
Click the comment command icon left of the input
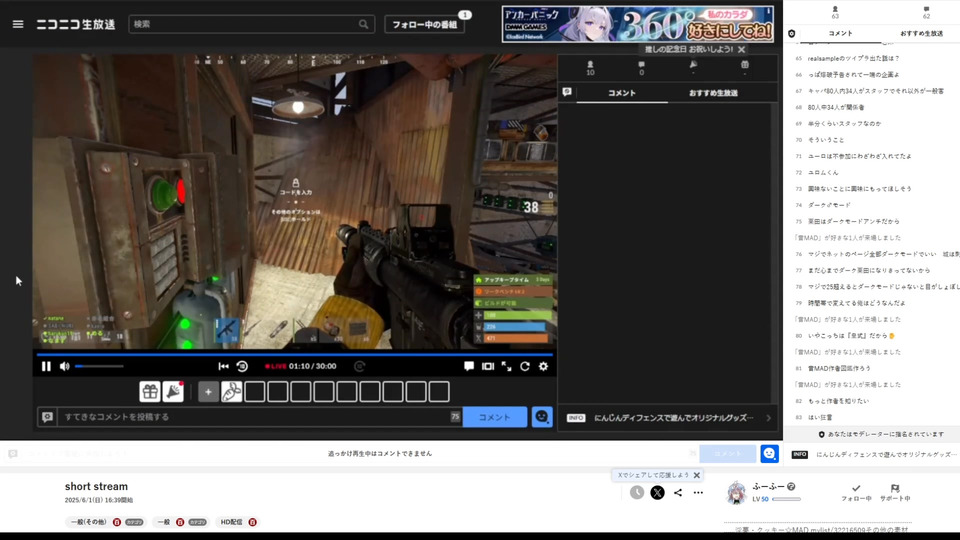click(x=47, y=417)
